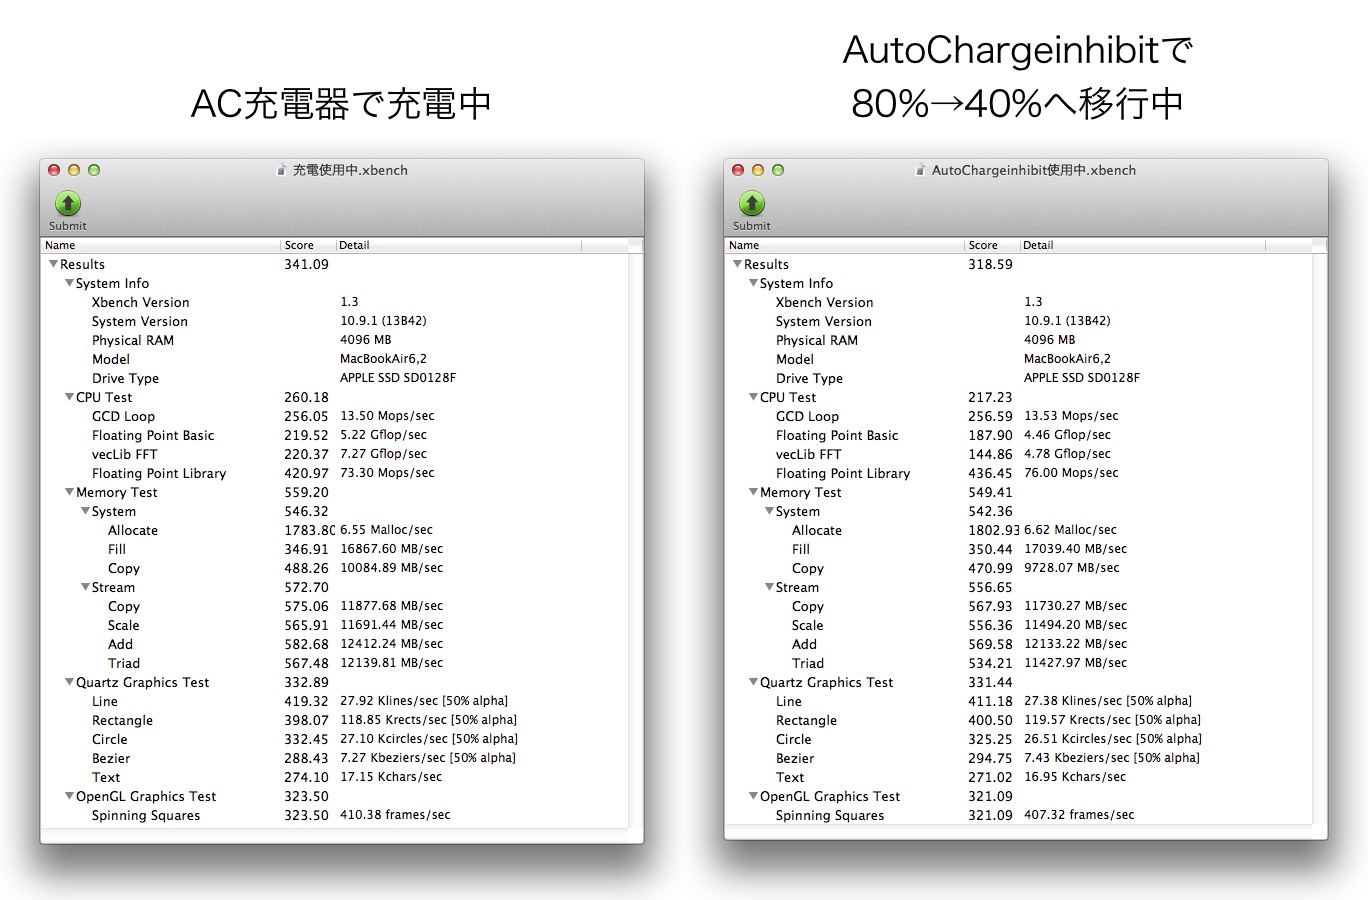The height and width of the screenshot is (900, 1368).
Task: Select Triad row in 充電使用中 window
Action: (x=335, y=663)
